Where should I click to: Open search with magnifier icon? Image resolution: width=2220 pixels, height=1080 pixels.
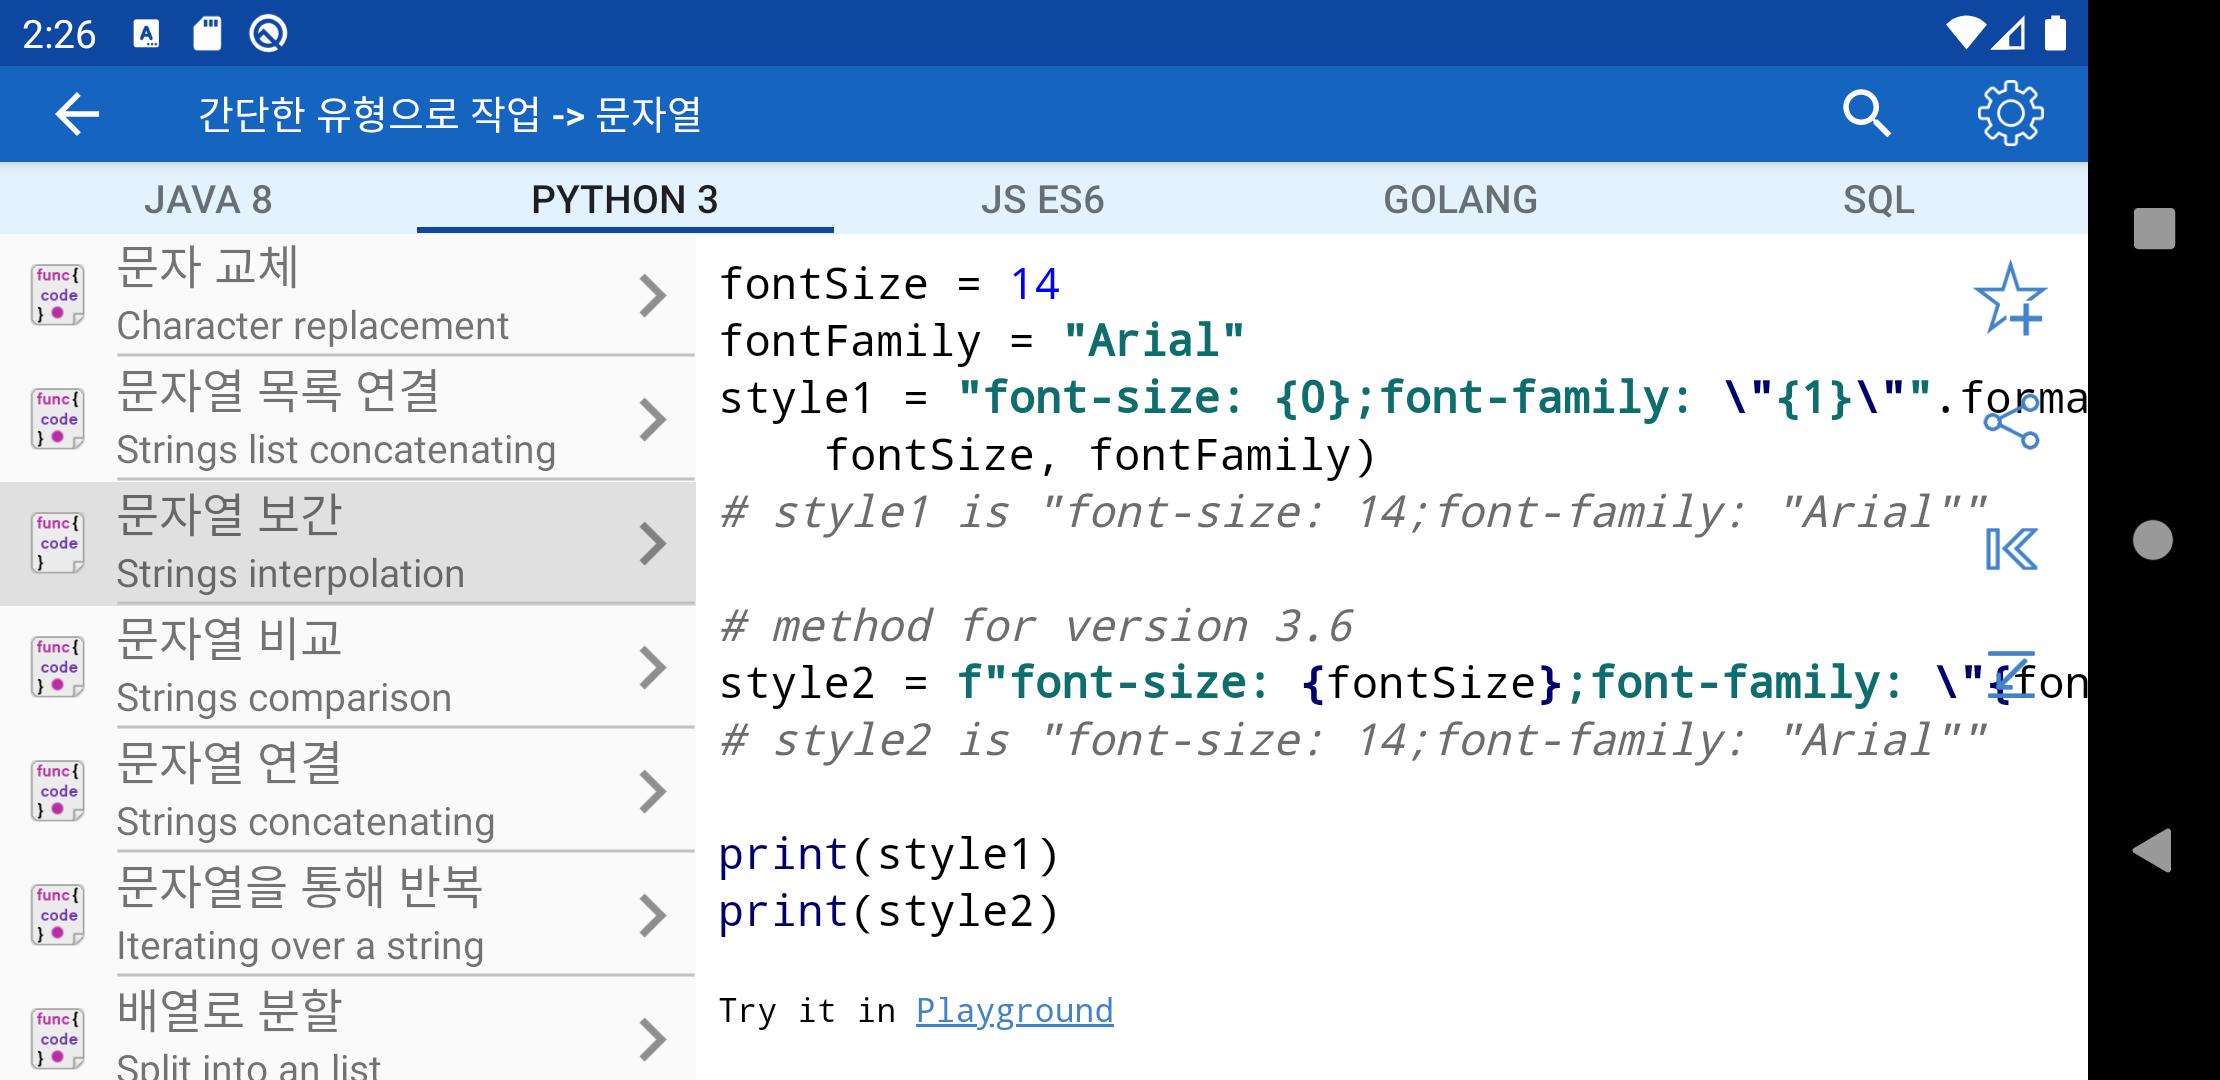(x=1866, y=114)
